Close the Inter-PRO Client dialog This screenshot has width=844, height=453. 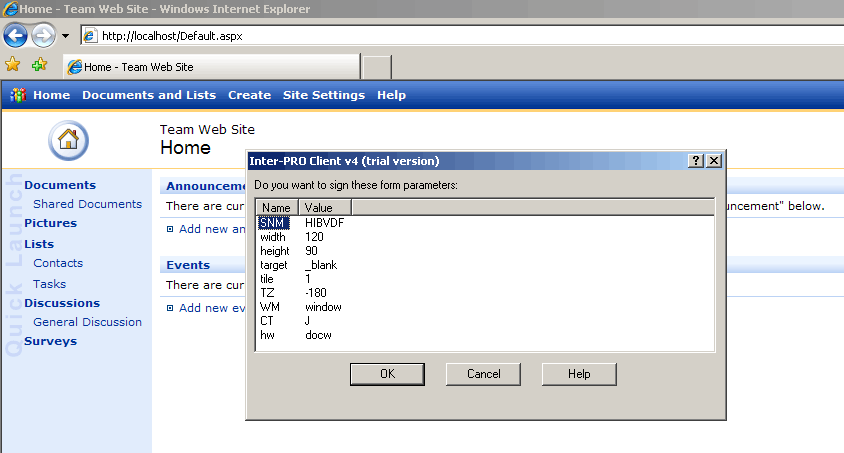point(714,160)
